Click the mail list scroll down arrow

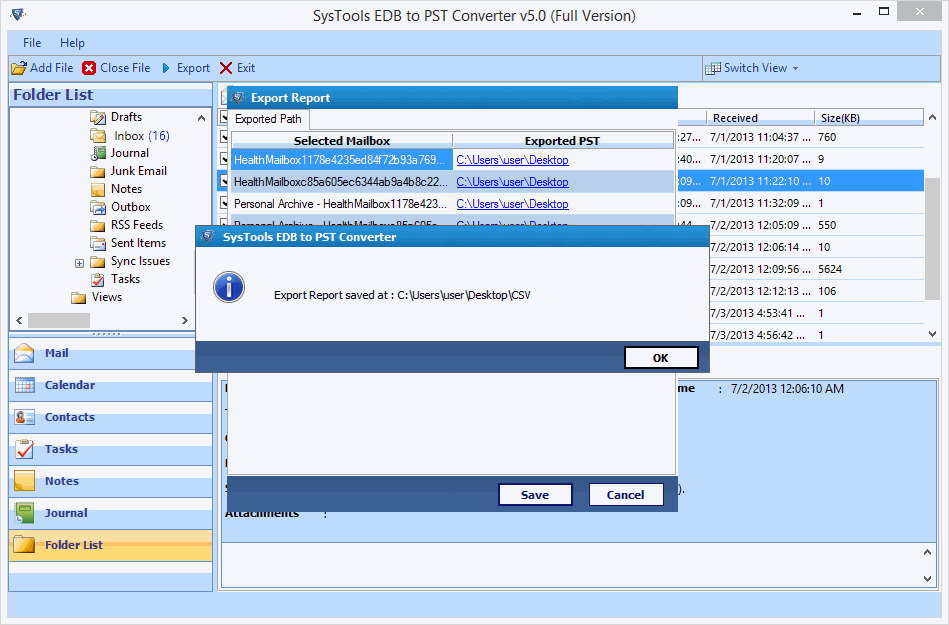click(x=932, y=333)
